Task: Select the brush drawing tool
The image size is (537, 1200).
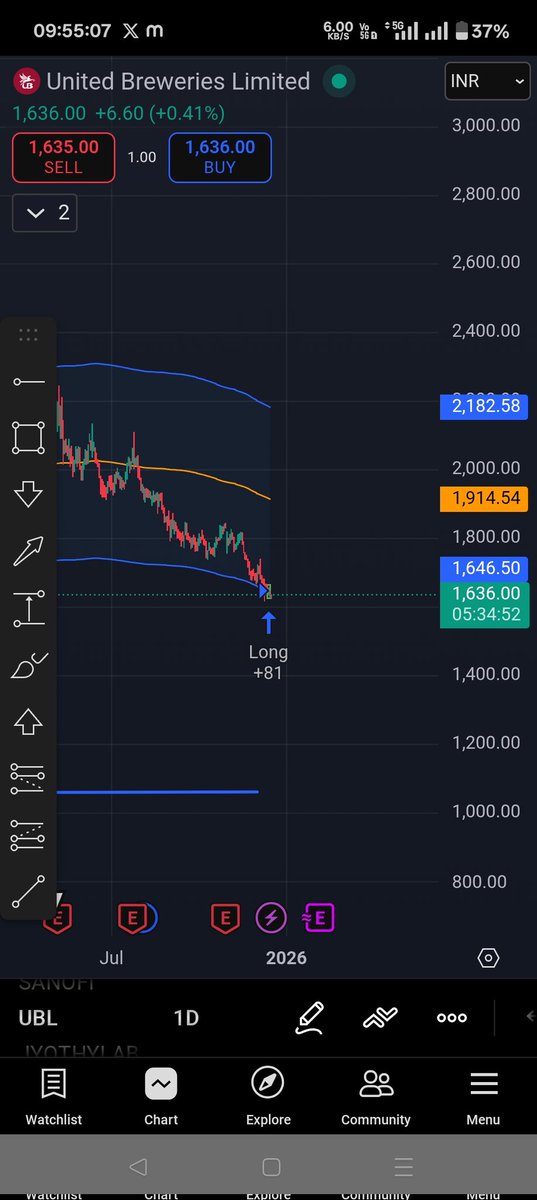Action: tap(28, 665)
